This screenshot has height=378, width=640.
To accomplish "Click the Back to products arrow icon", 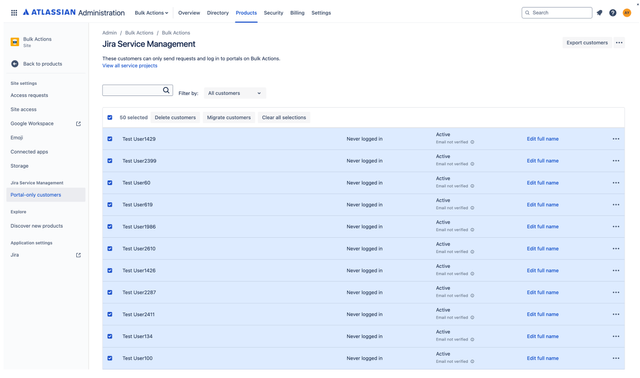I will pyautogui.click(x=15, y=64).
